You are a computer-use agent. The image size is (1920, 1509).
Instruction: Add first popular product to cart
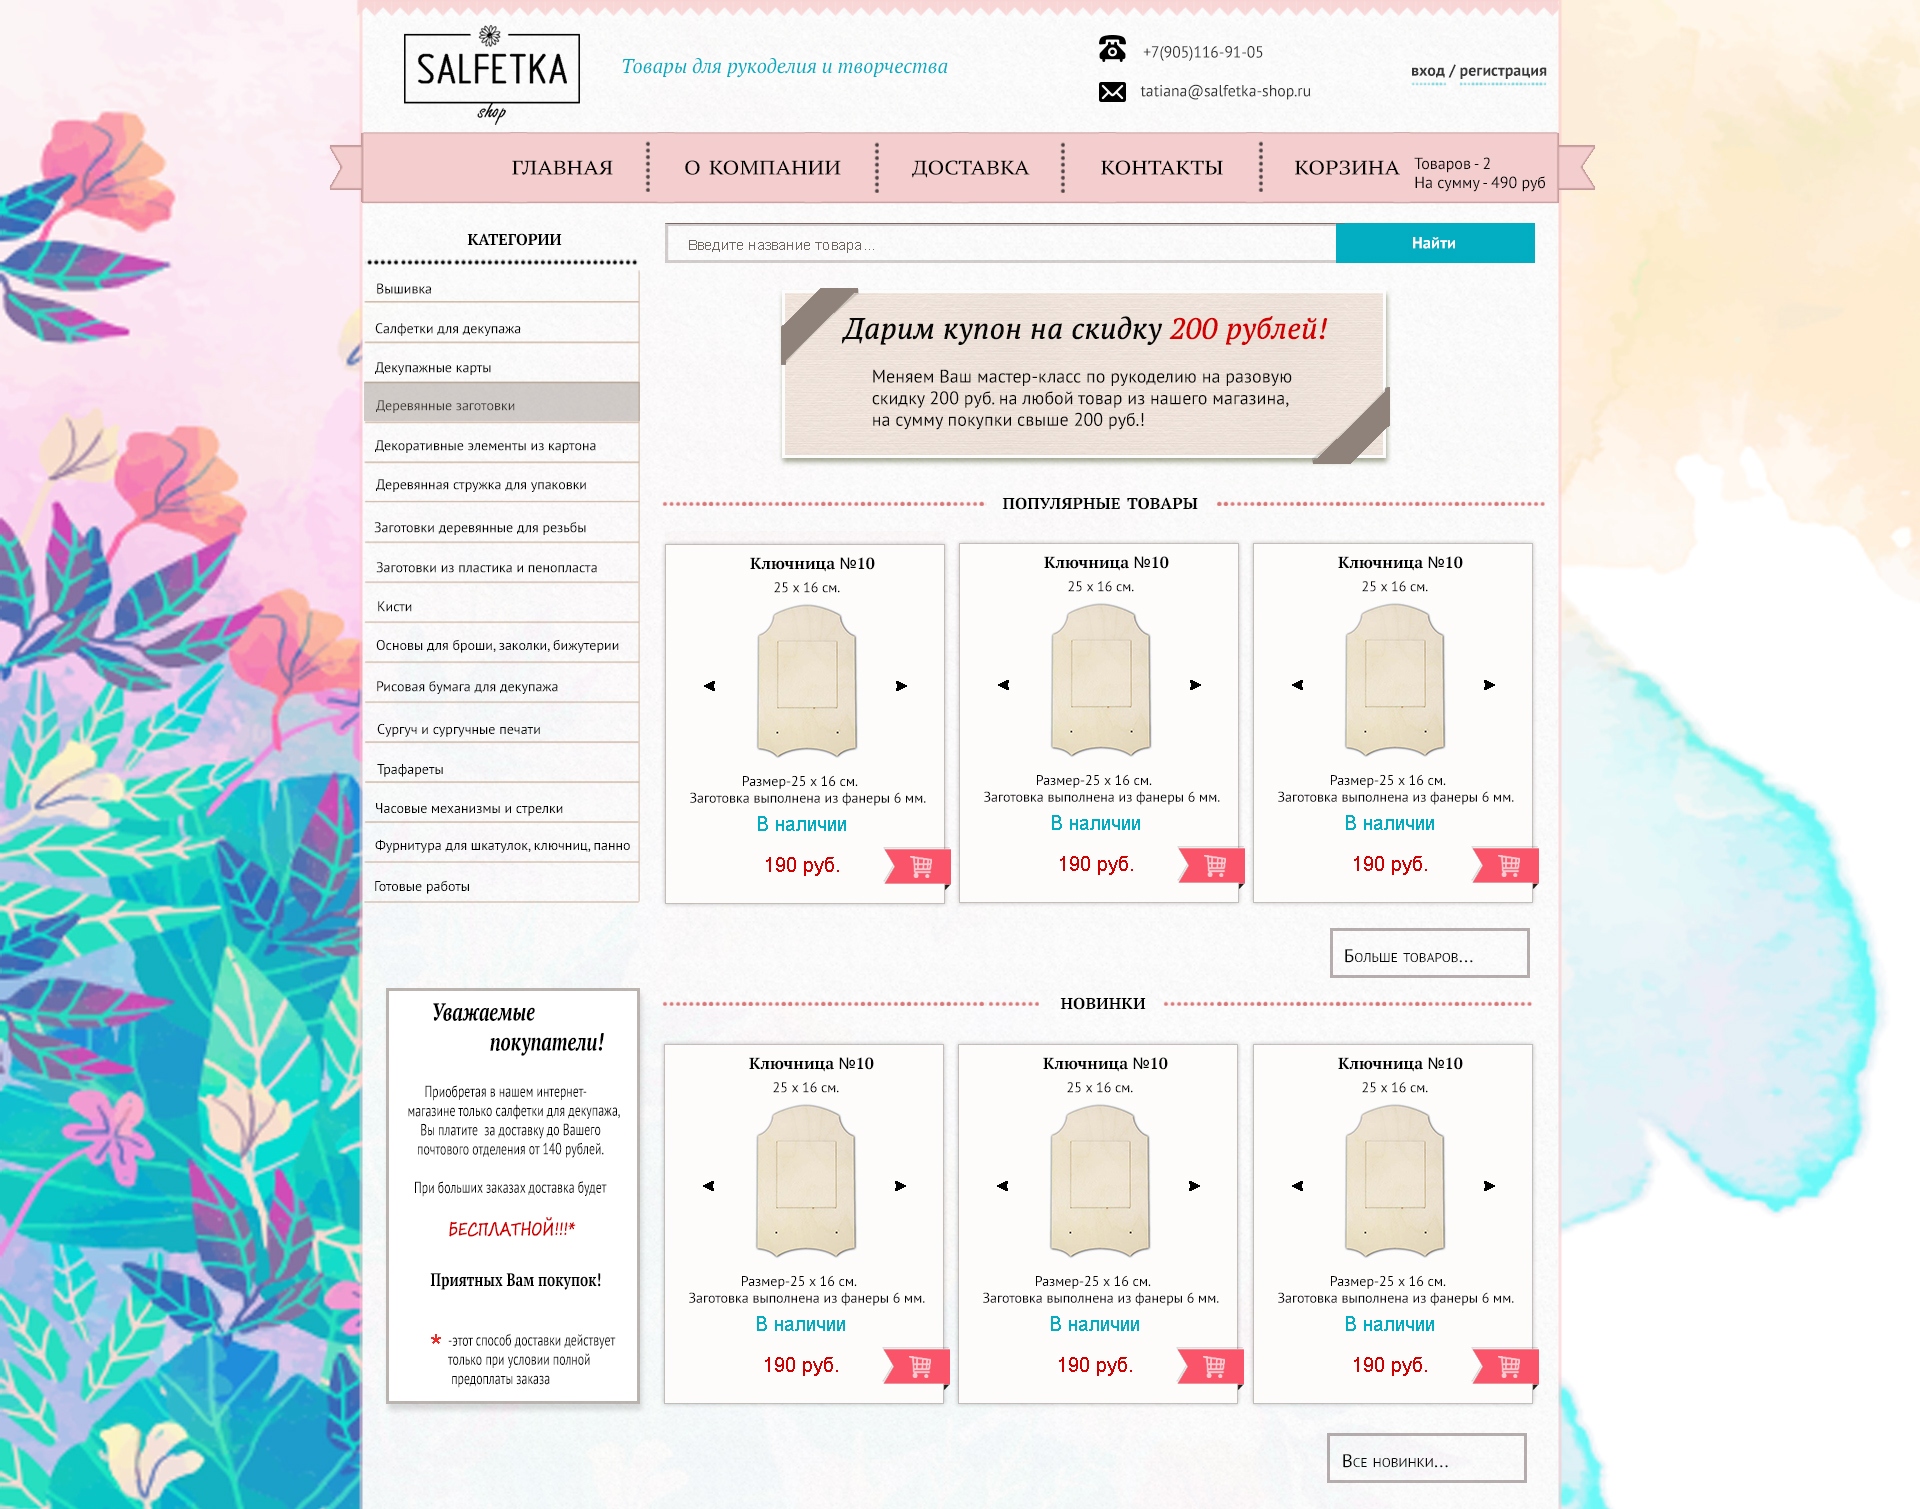point(916,866)
